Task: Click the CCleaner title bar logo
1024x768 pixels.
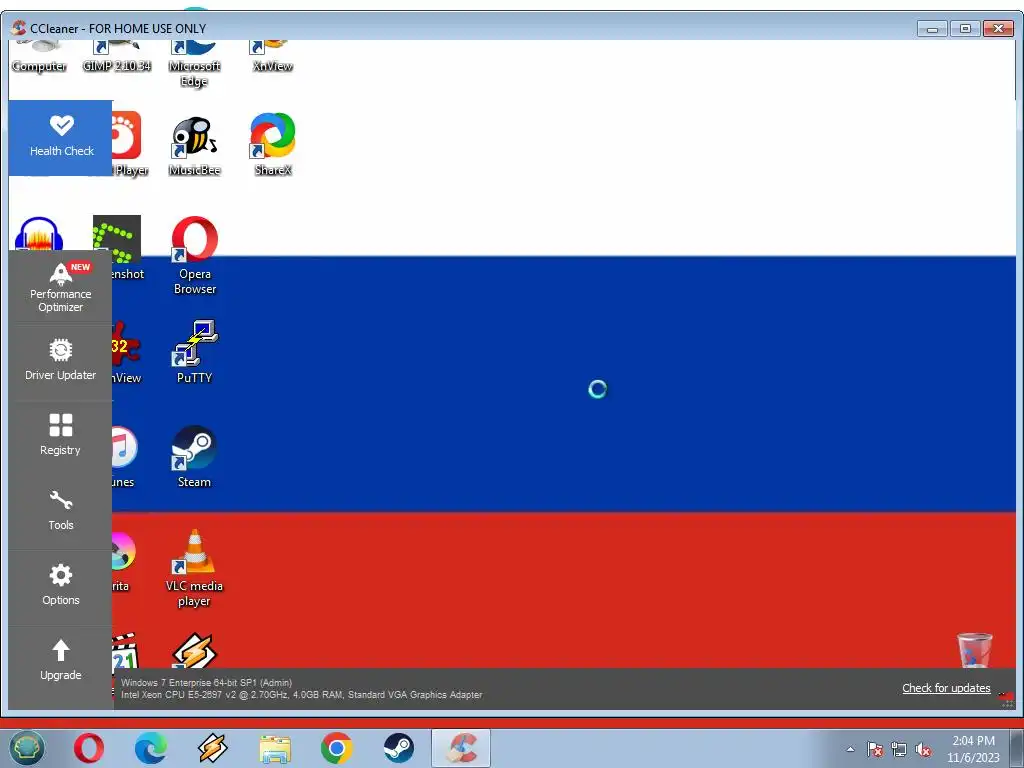Action: [x=19, y=28]
